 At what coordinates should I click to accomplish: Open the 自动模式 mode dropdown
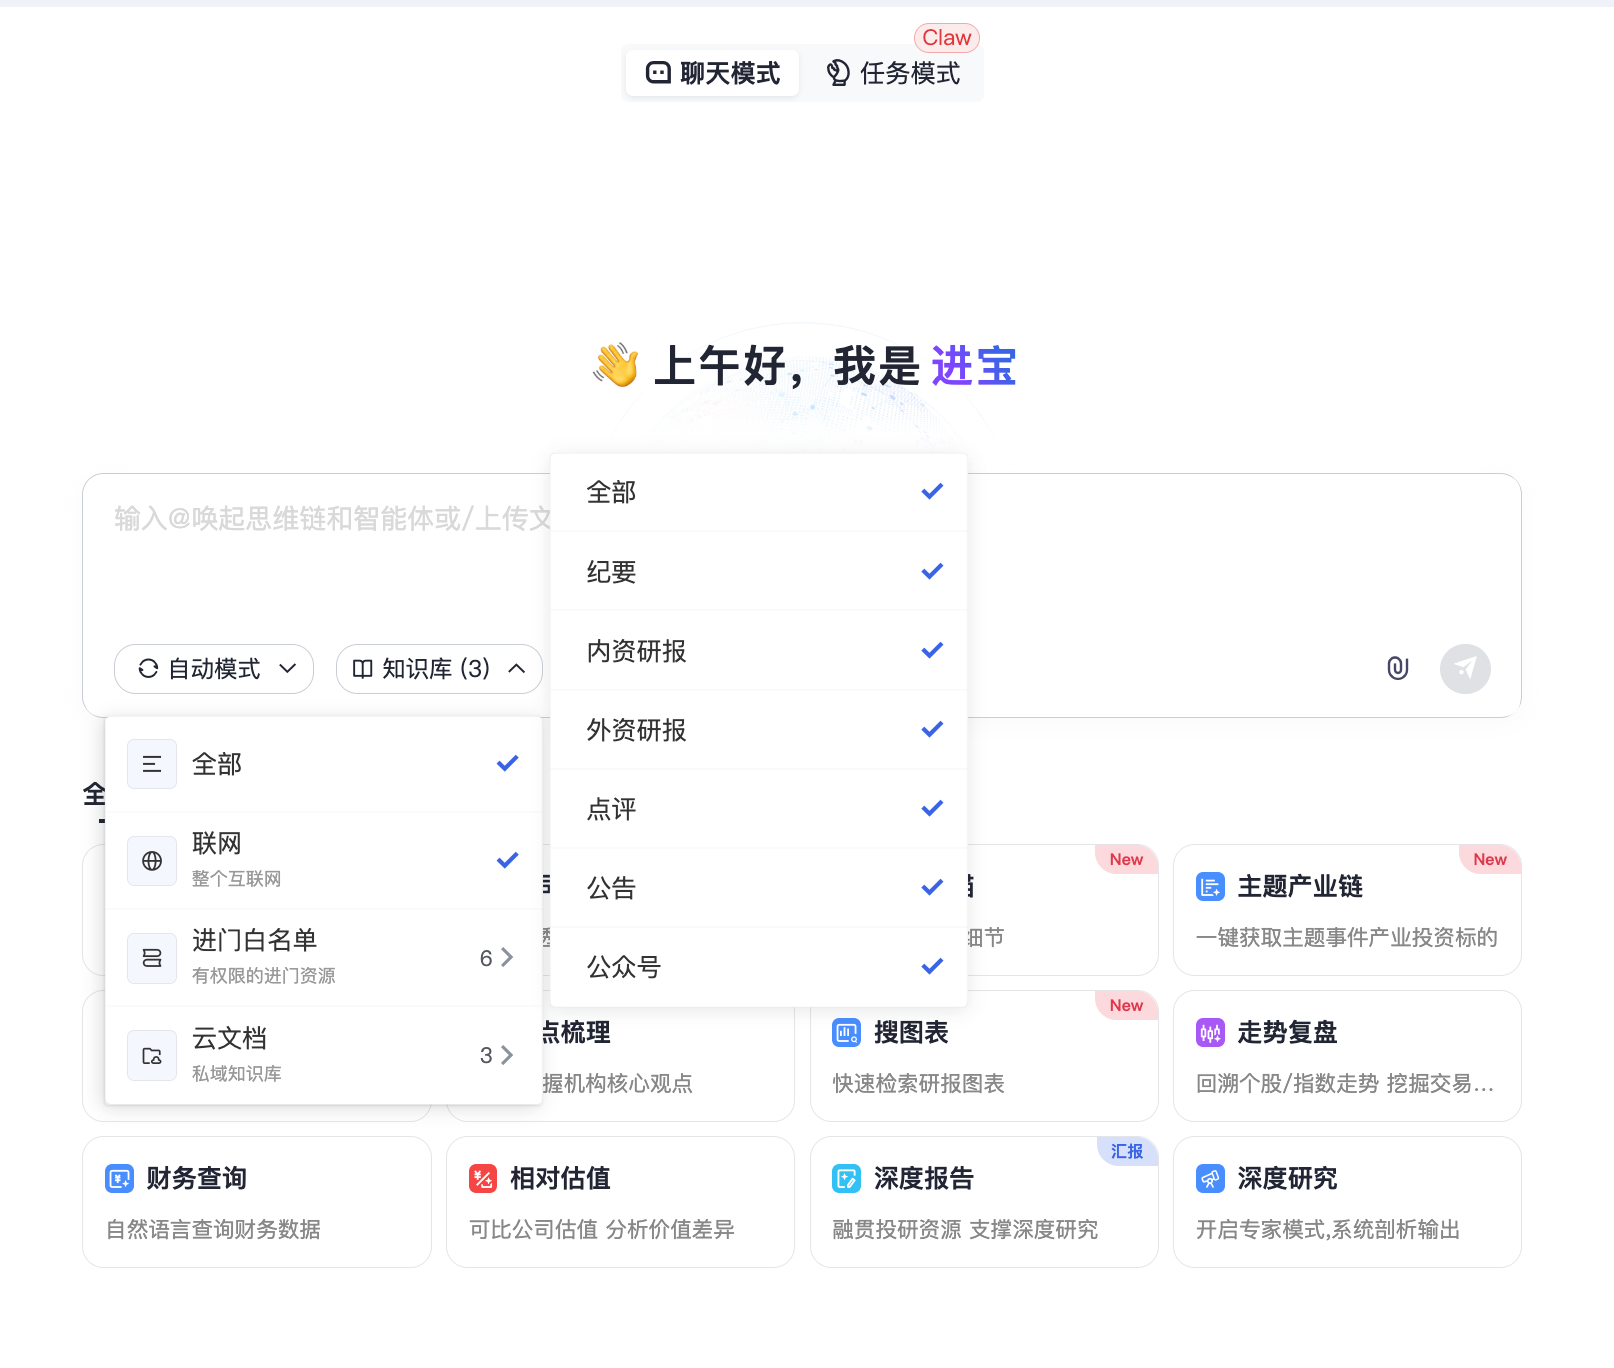point(214,668)
